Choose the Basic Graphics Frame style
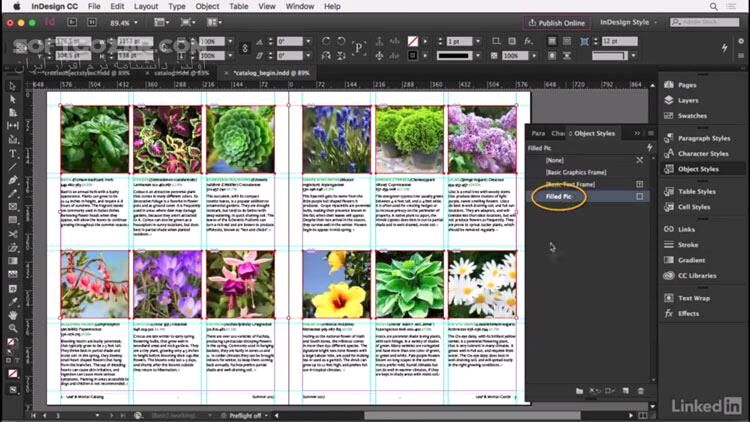The image size is (750, 422). click(574, 172)
